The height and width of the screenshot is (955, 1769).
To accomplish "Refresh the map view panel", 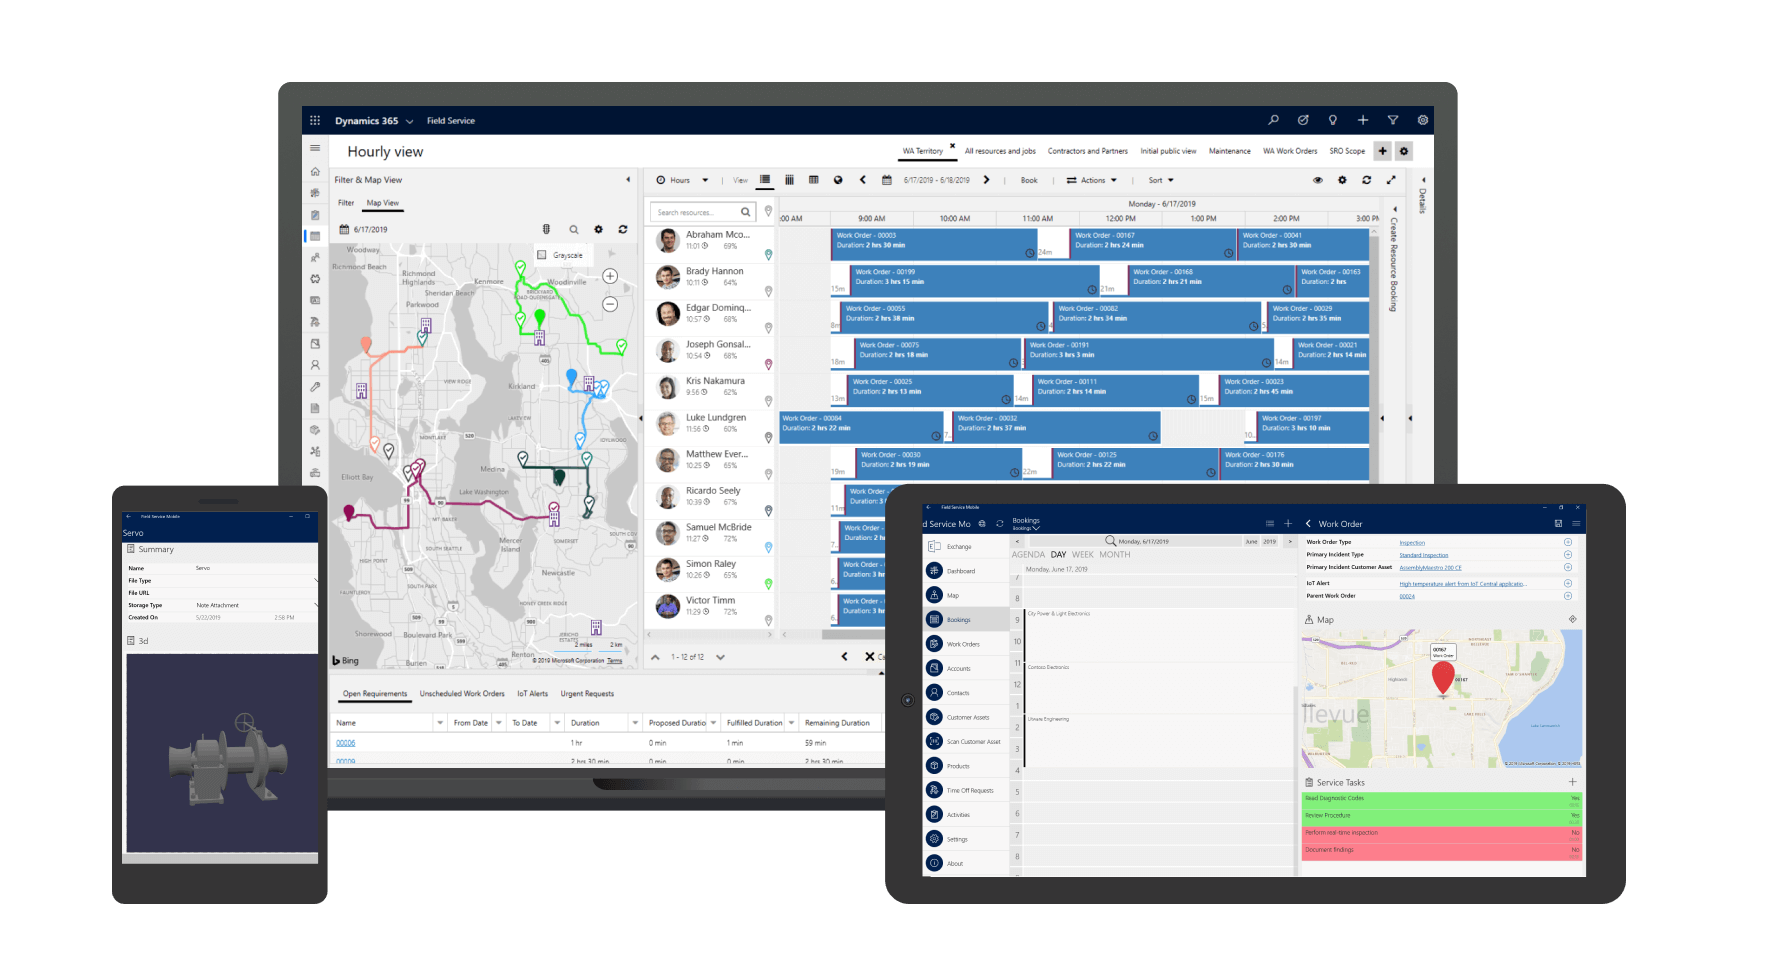I will [622, 229].
